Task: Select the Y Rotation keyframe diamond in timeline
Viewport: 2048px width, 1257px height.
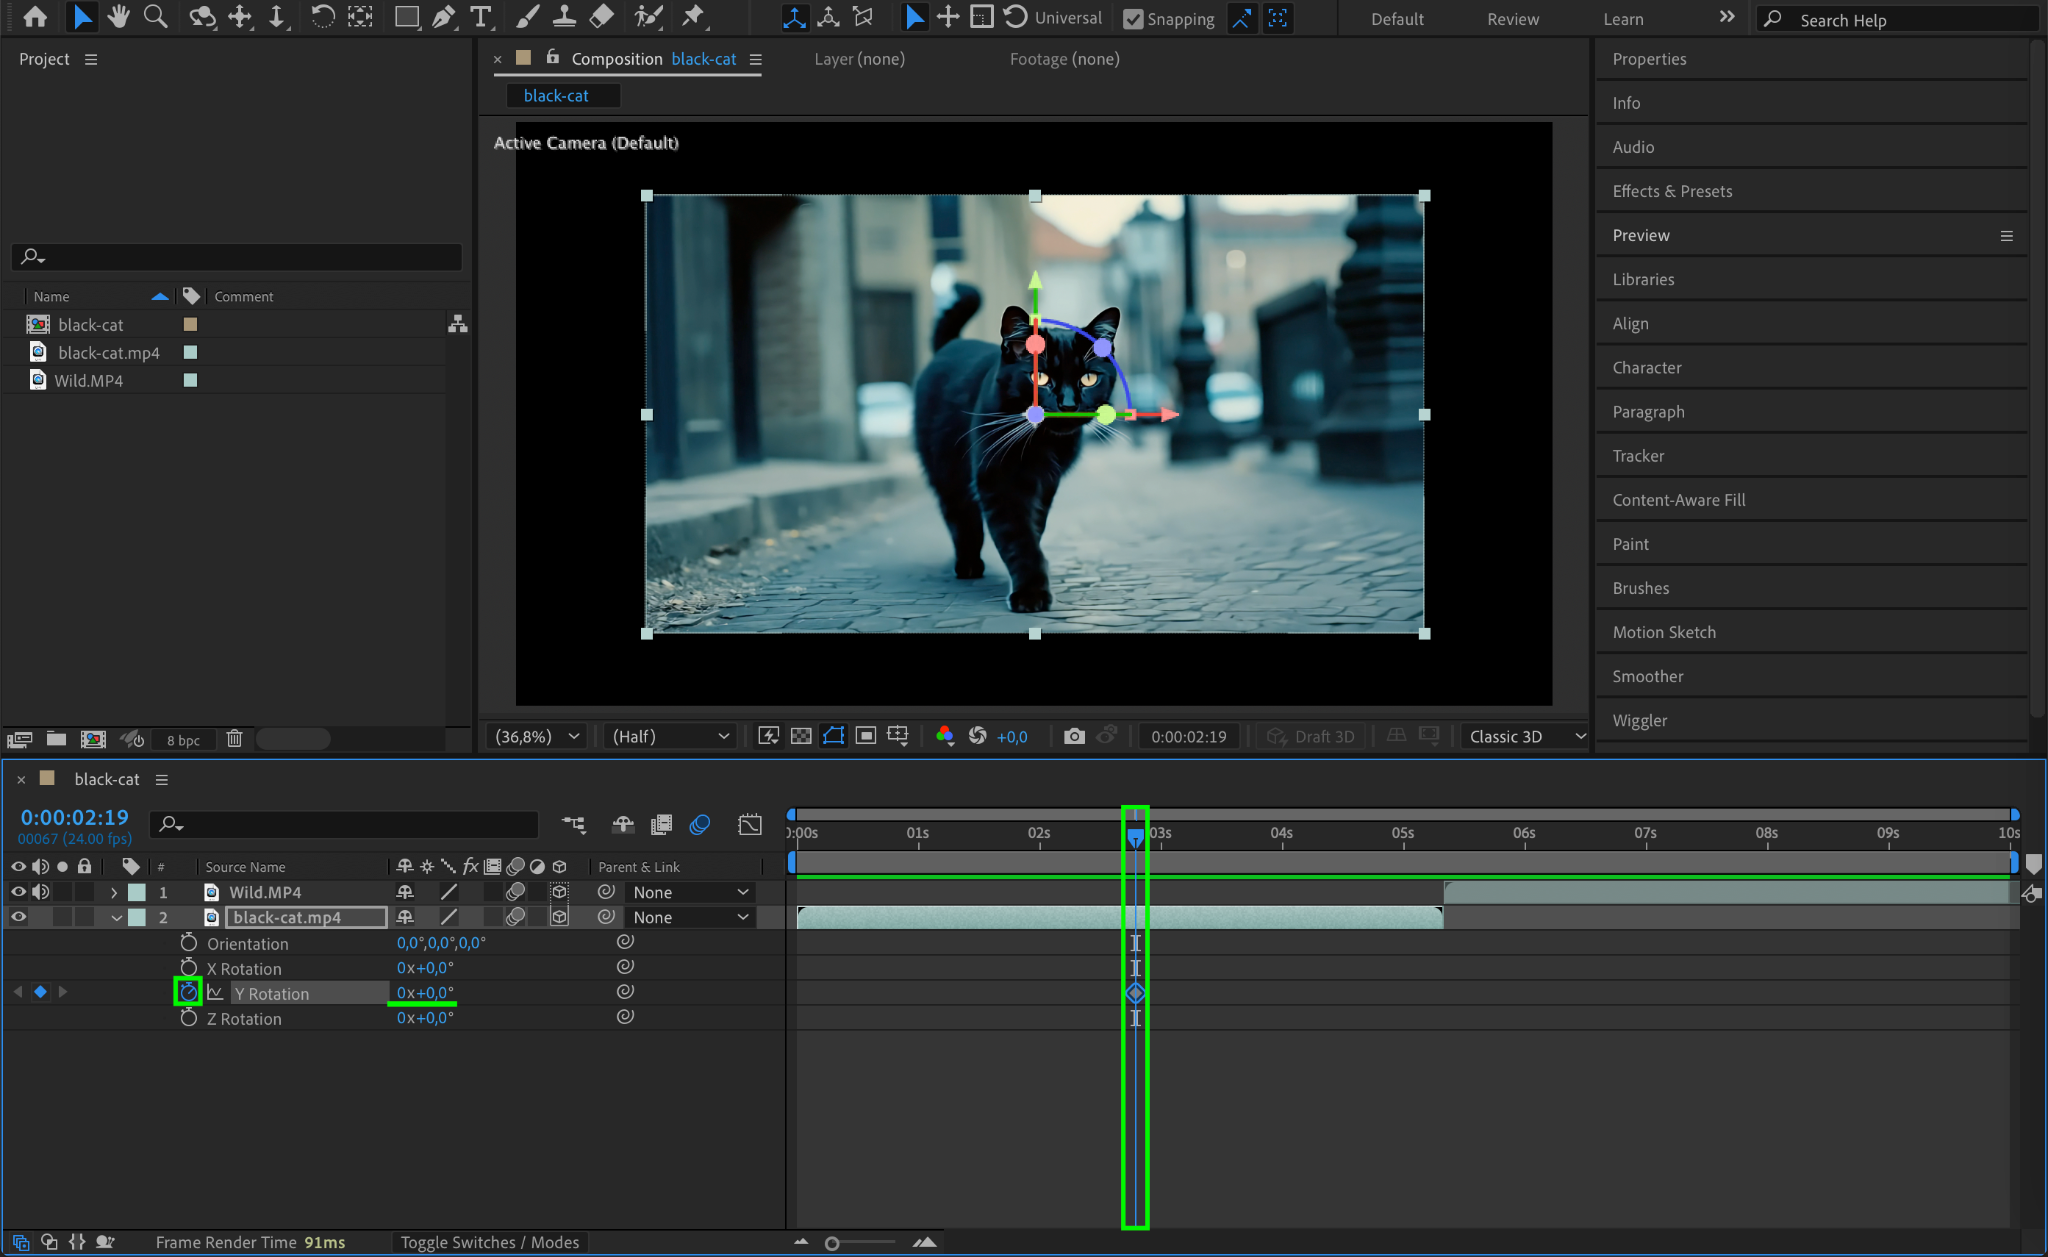Action: click(1135, 993)
